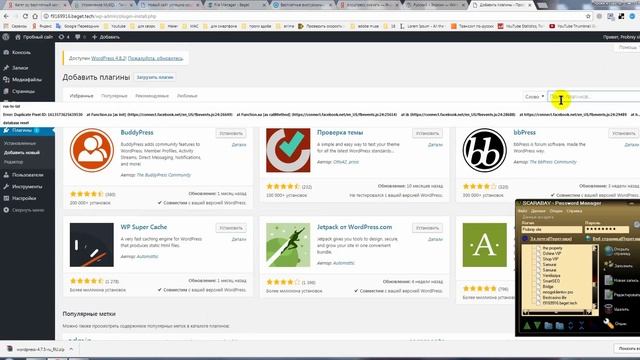640x360 pixels.
Task: Switch to Любимые tab
Action: (187, 96)
